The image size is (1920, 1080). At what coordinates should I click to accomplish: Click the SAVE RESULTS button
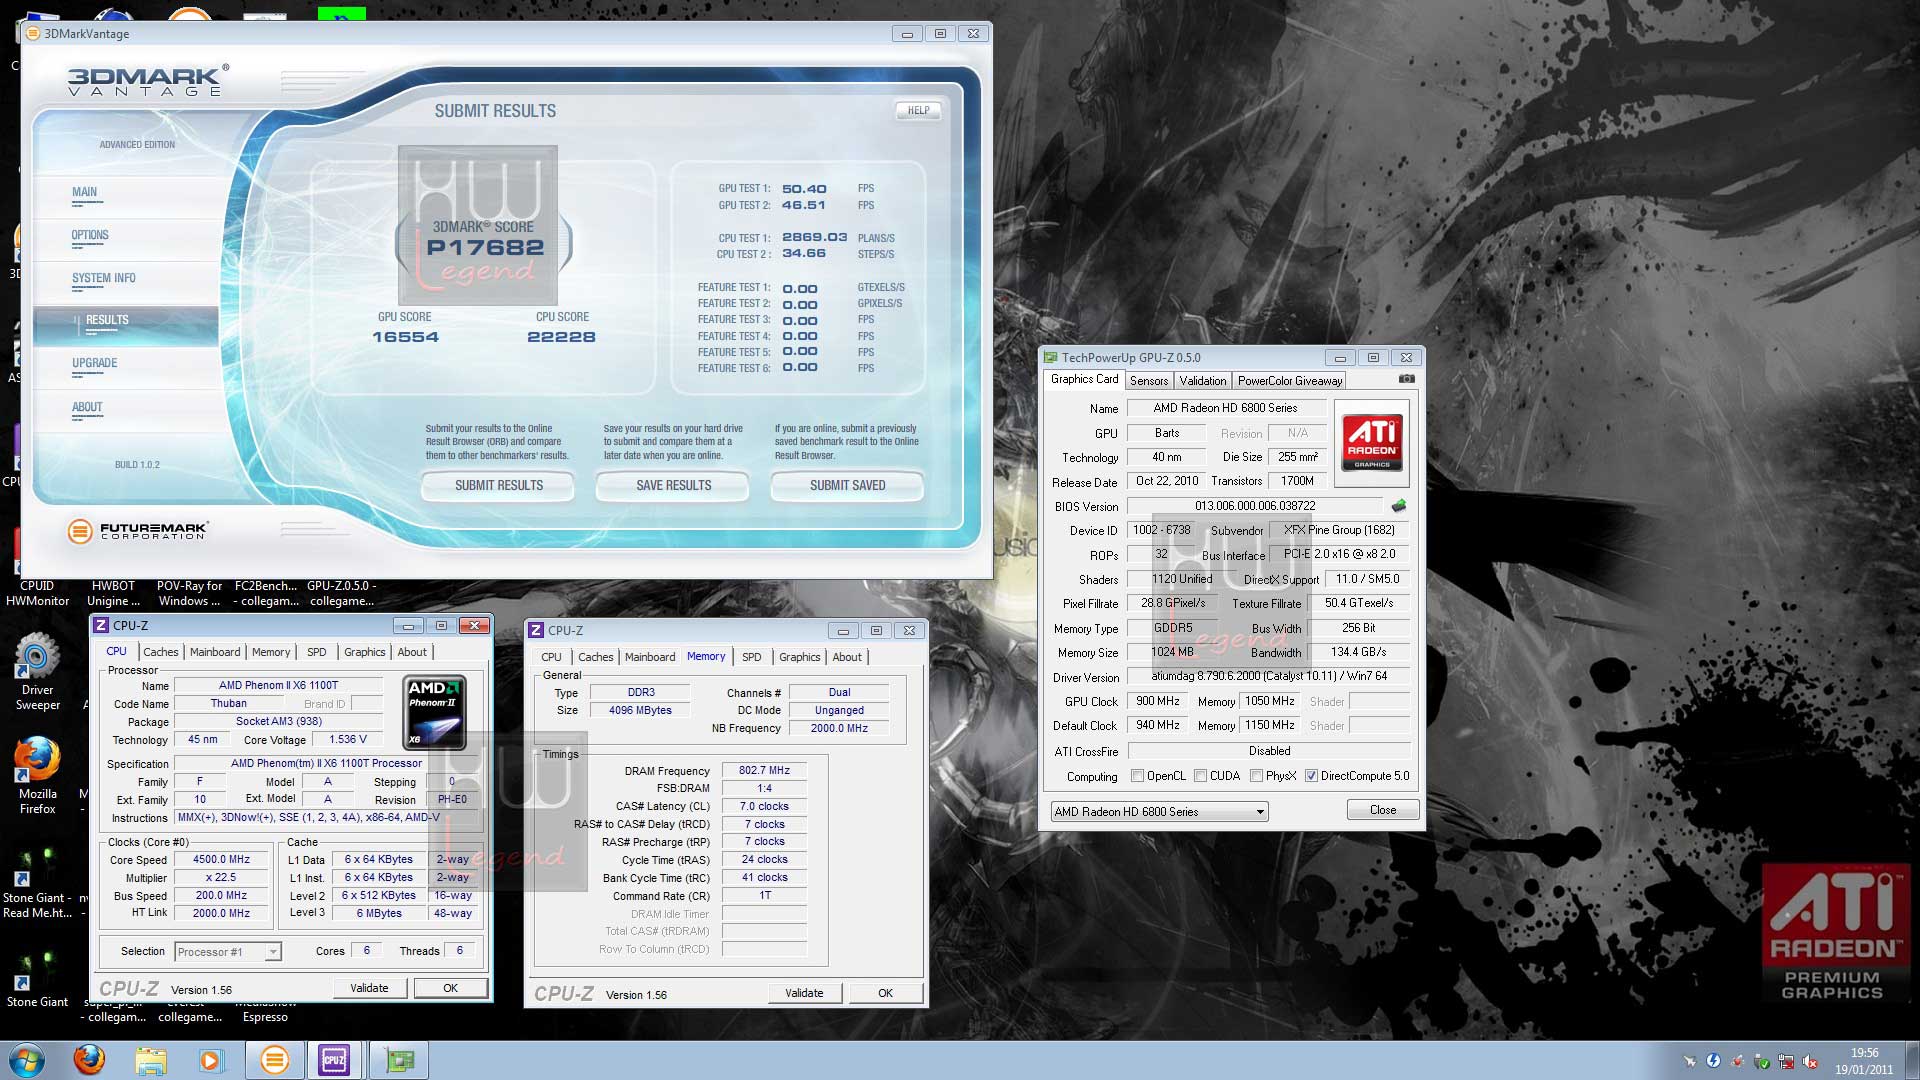click(674, 485)
